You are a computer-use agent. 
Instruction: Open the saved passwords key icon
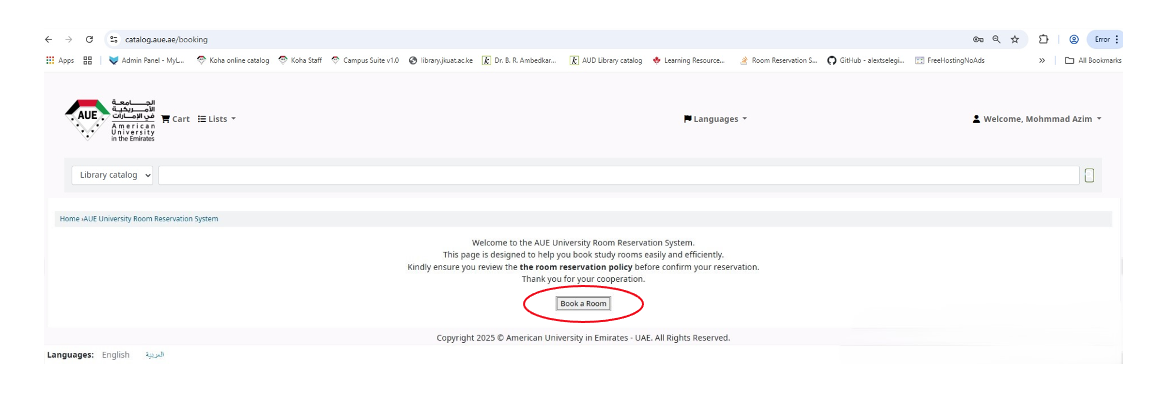pyautogui.click(x=977, y=40)
